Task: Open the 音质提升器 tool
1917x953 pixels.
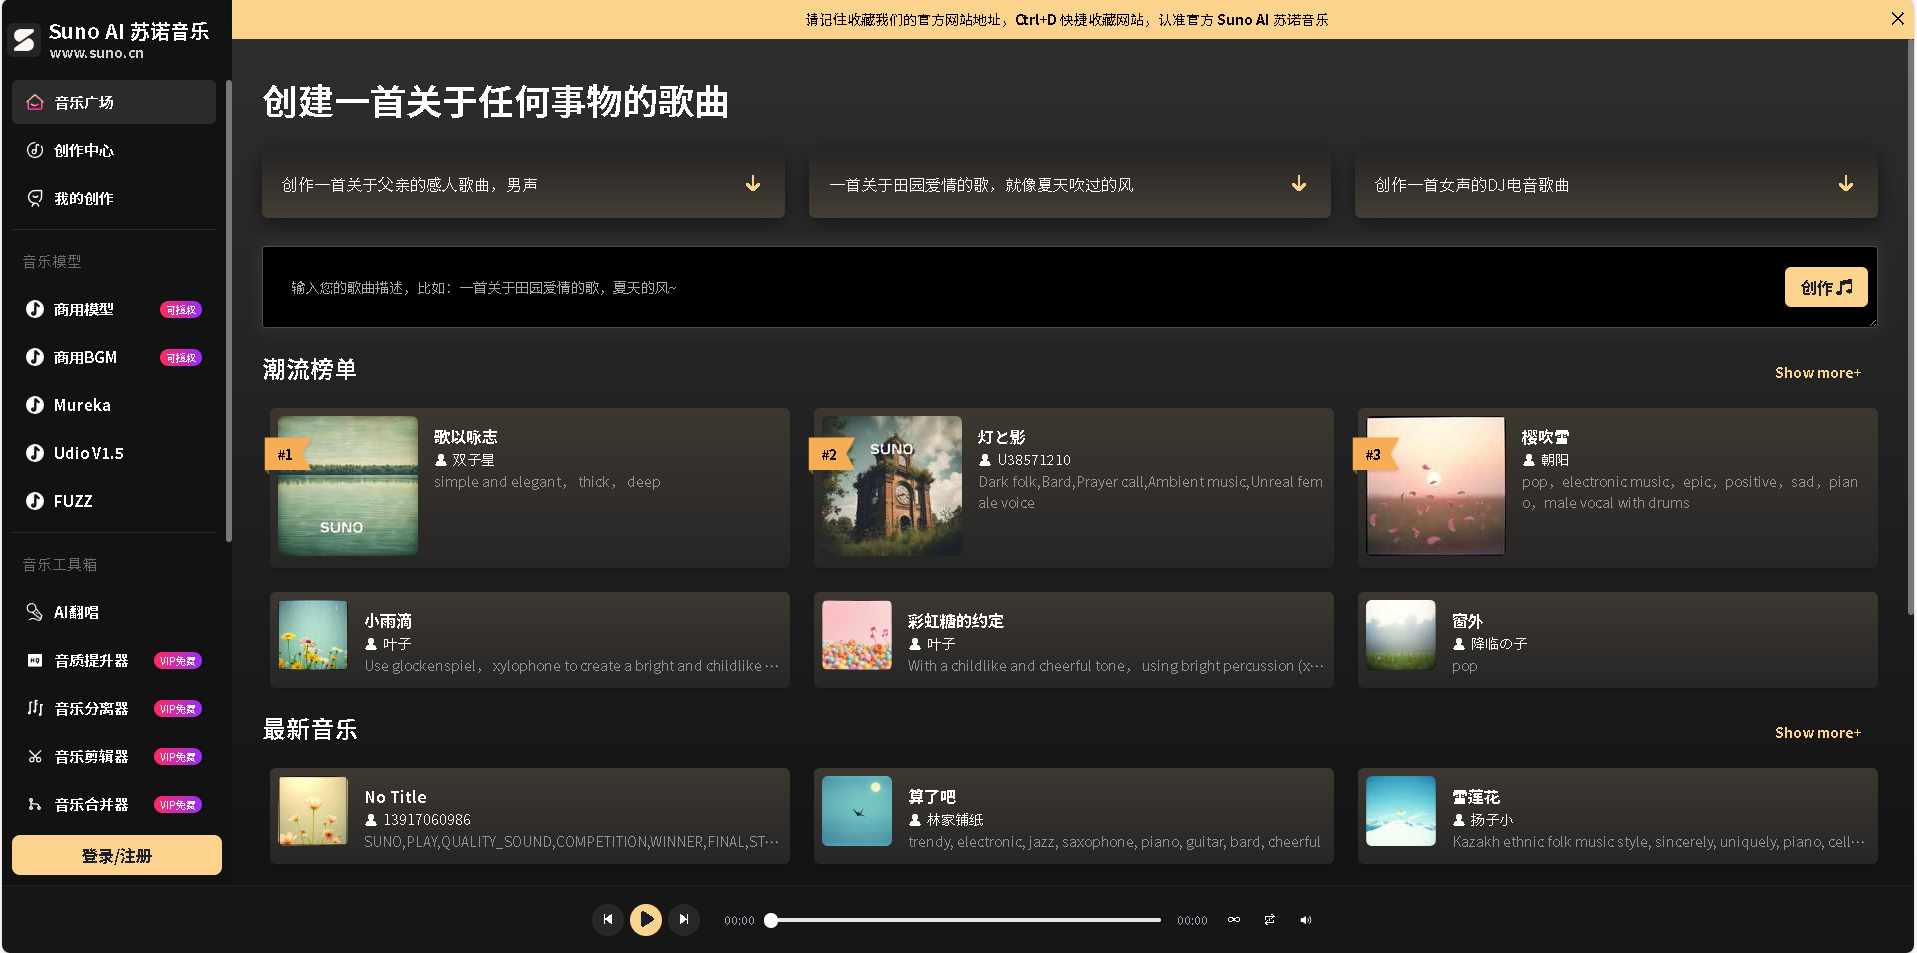Action: [91, 660]
